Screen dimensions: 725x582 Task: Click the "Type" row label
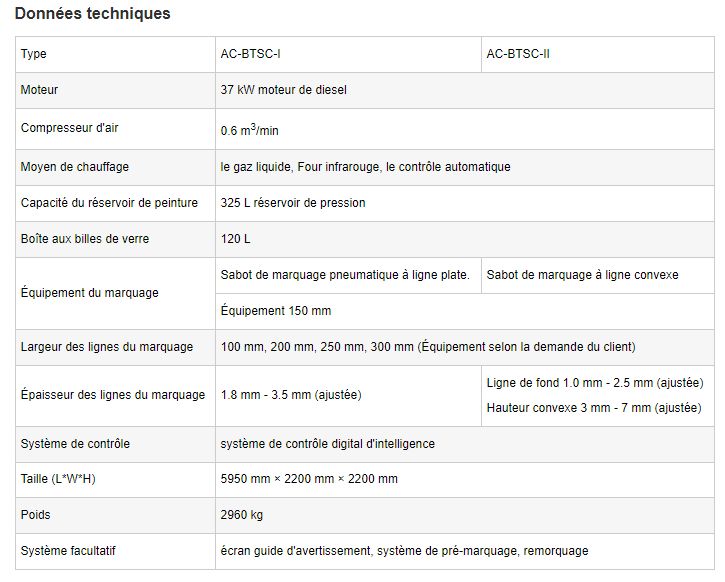[x=34, y=54]
